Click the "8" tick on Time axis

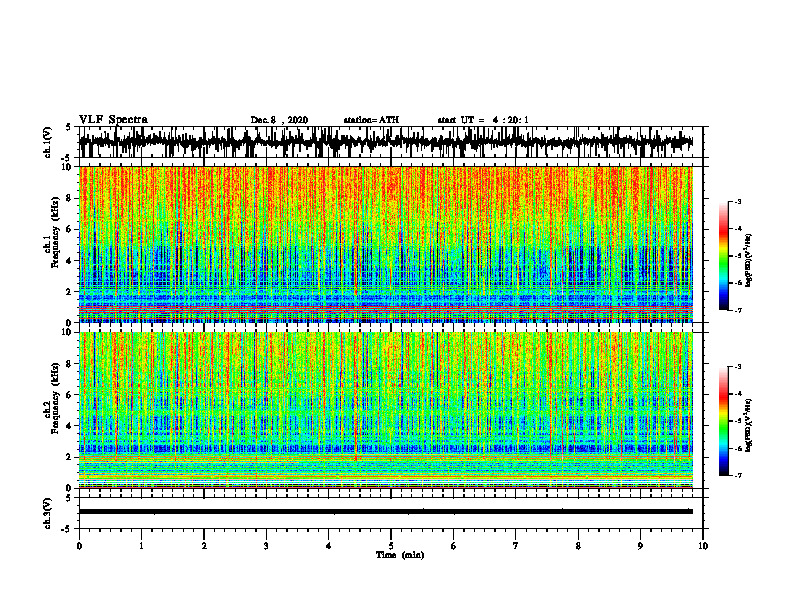(x=578, y=546)
